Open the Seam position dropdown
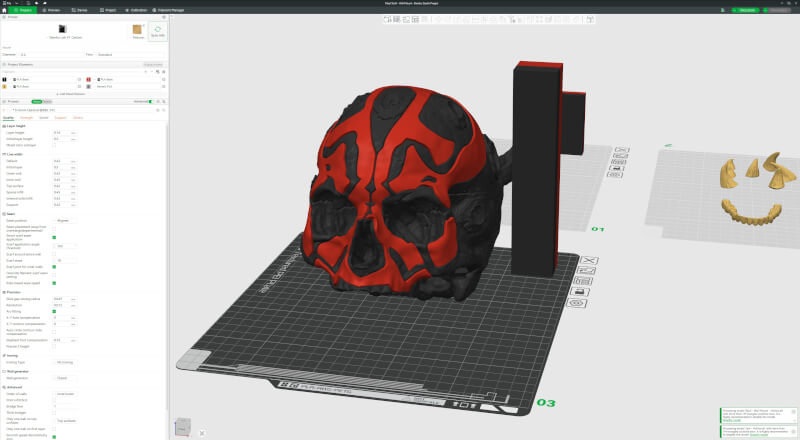This screenshot has height=440, width=800. point(65,221)
